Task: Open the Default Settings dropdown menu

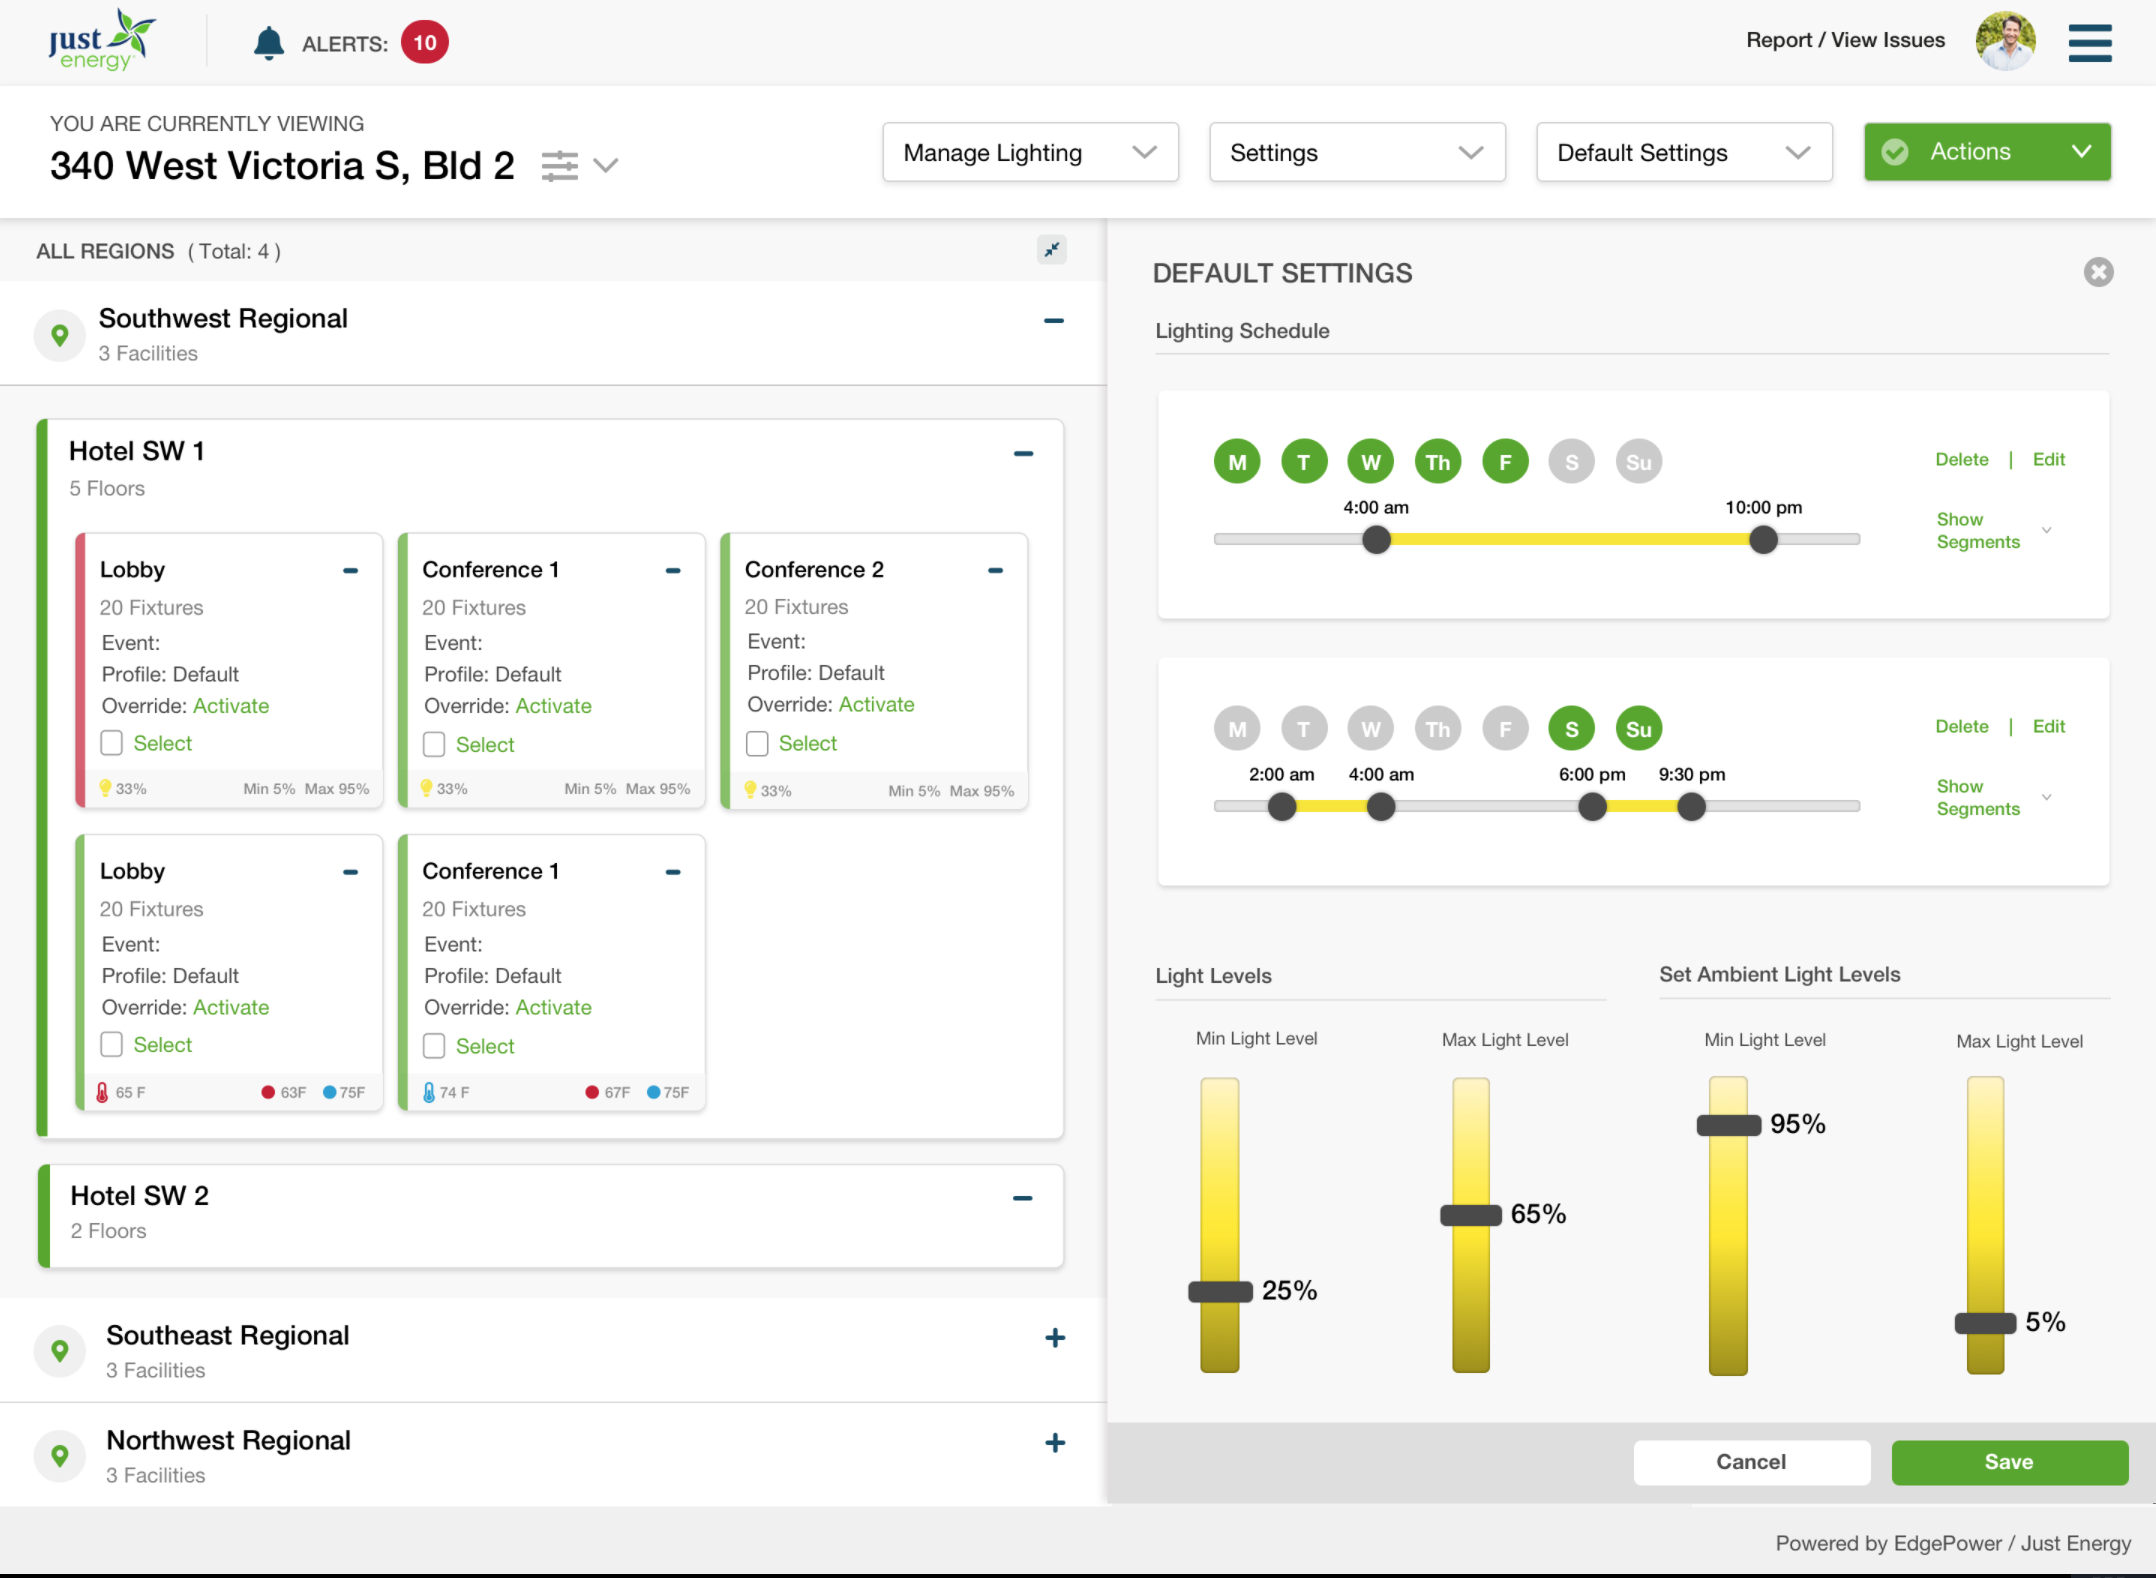Action: (1684, 153)
